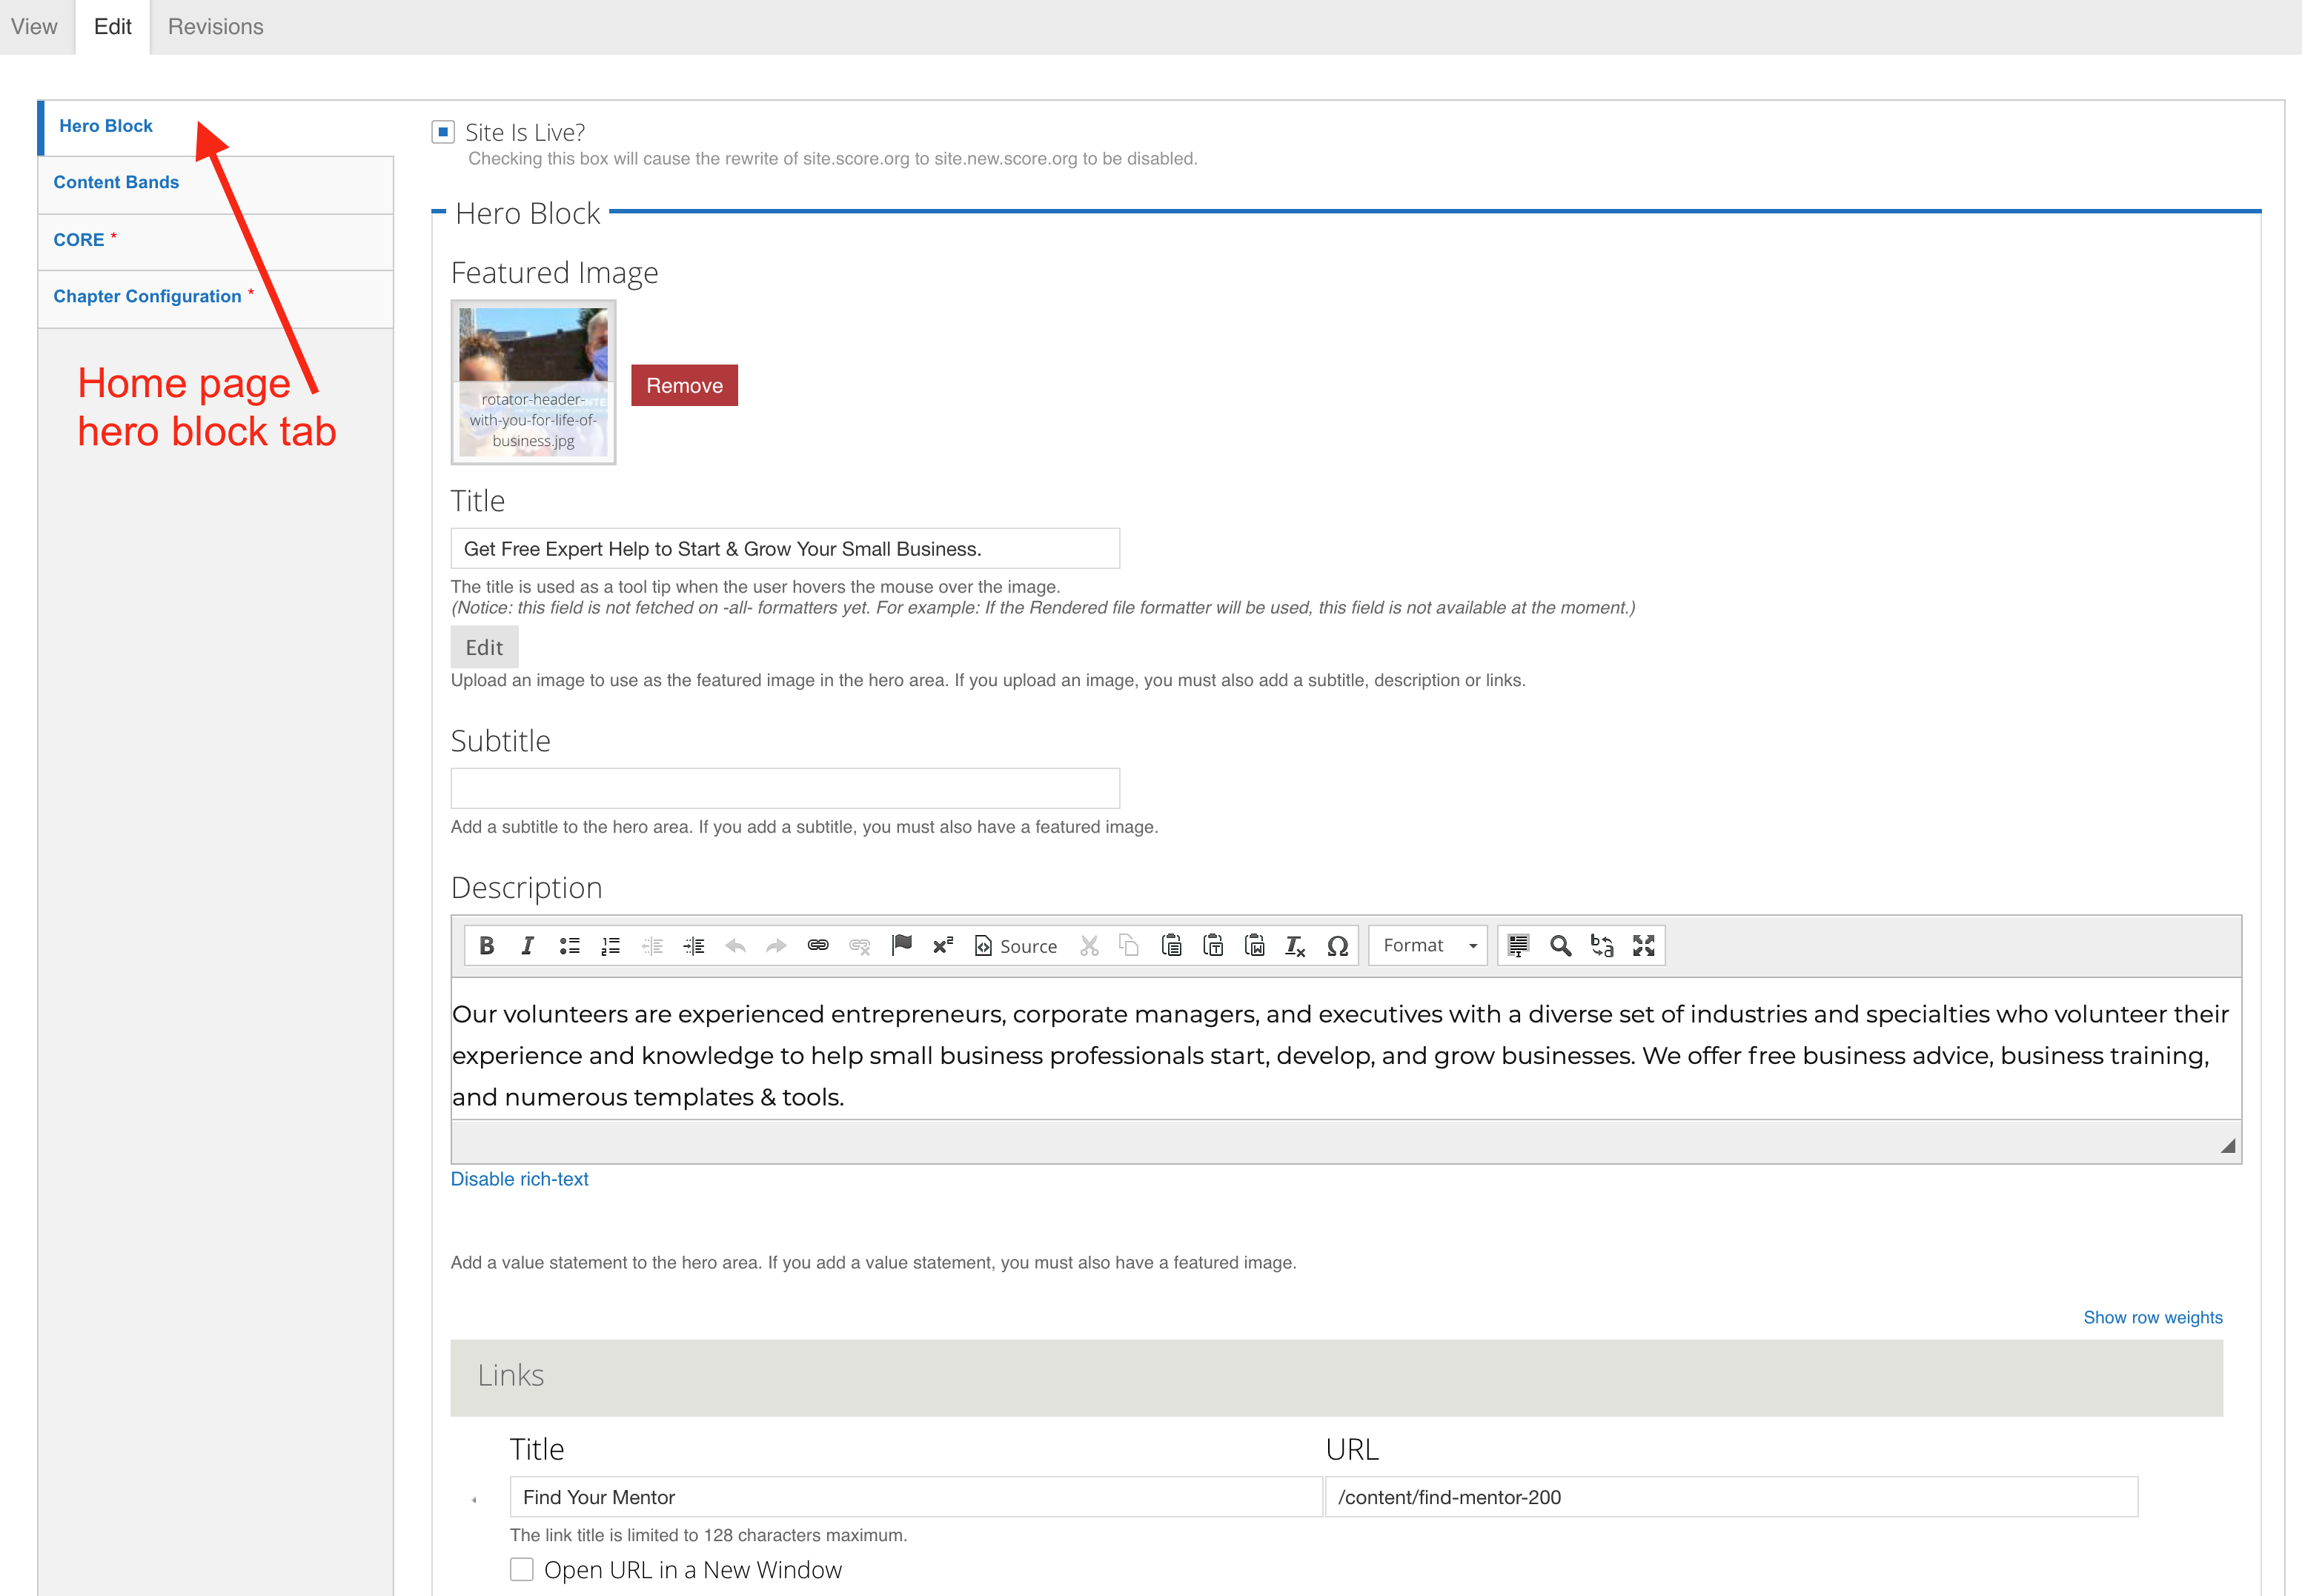Maximize the Description editor
This screenshot has height=1596, width=2302.
[1643, 945]
